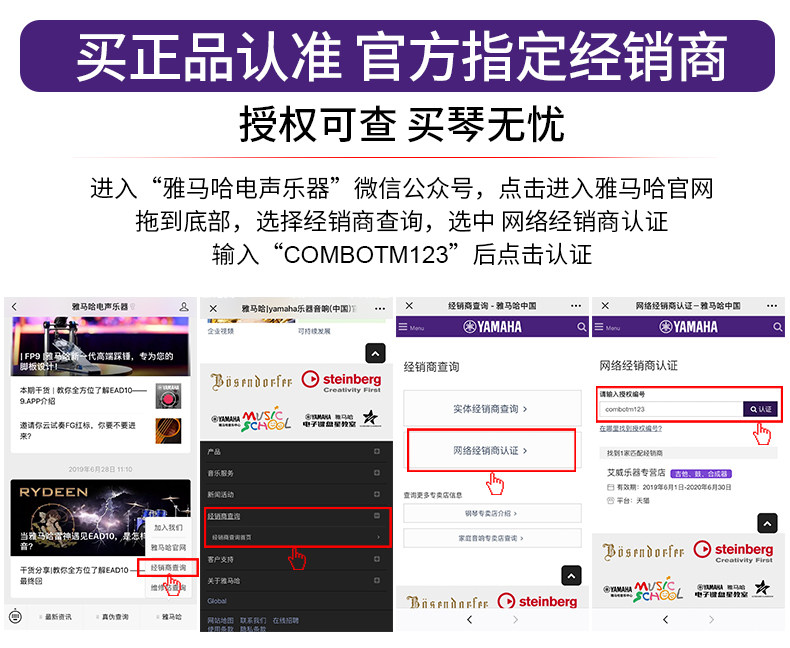The width and height of the screenshot is (790, 648).
Task: Focus the authorization code field containing combotm123
Action: tap(672, 409)
